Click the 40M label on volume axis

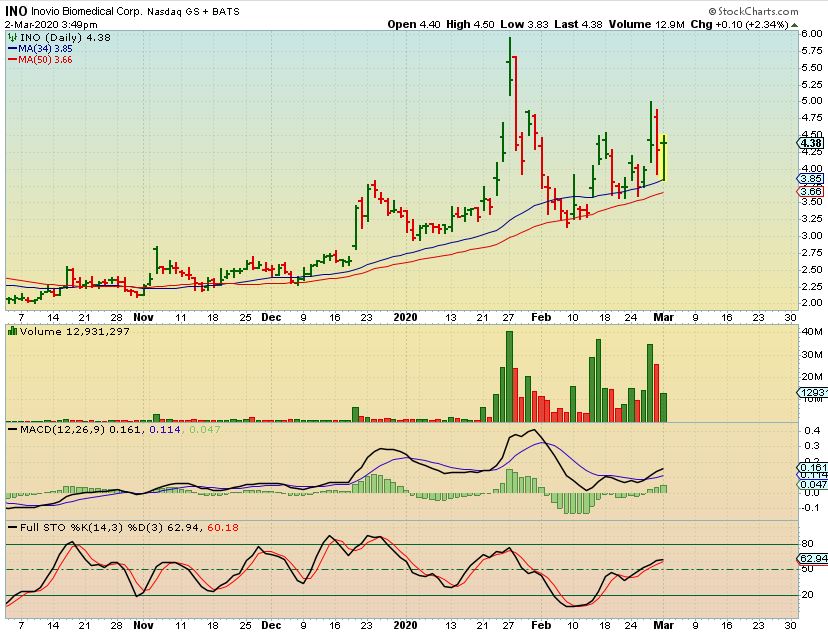[x=812, y=332]
